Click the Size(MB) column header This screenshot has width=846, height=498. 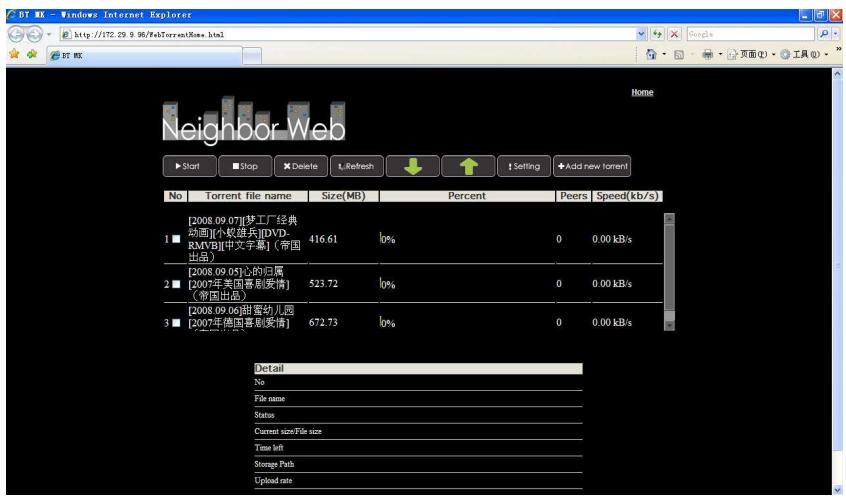point(343,196)
